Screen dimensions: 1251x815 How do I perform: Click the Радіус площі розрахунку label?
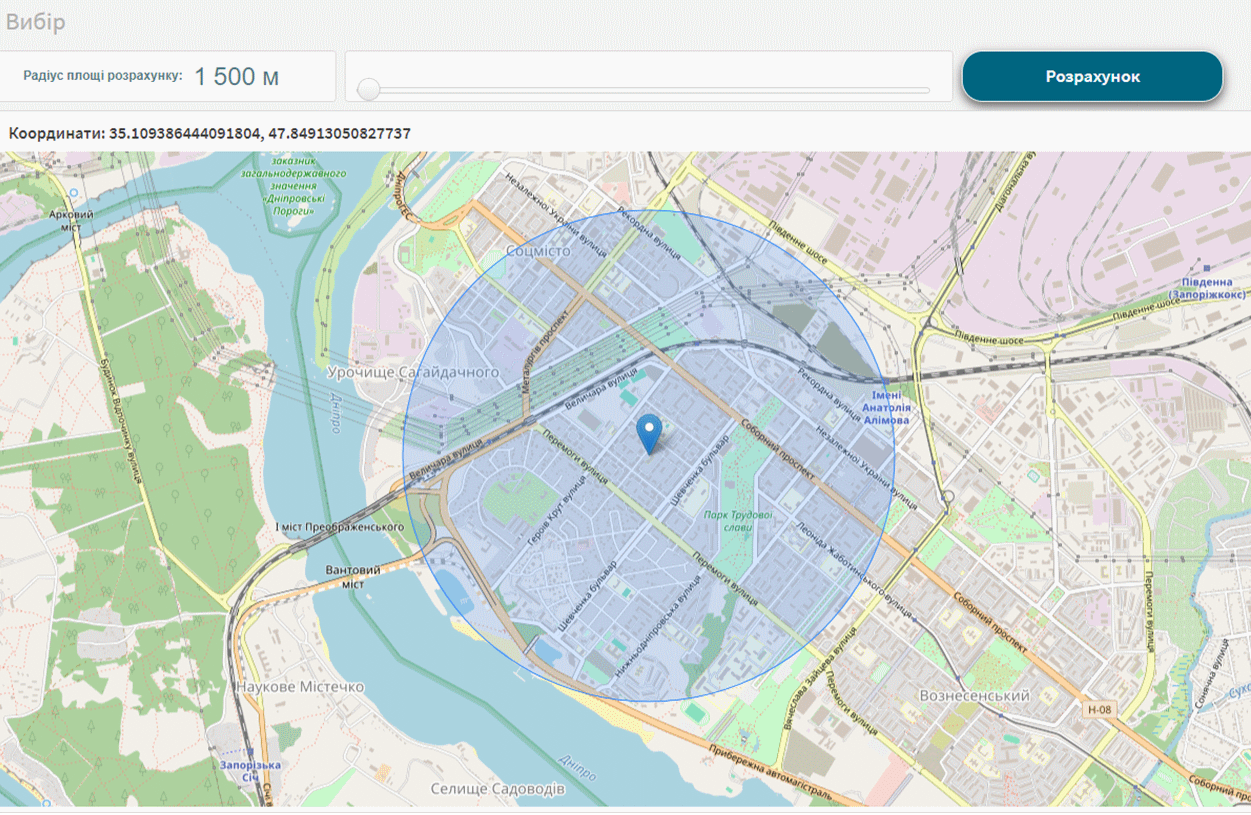point(103,77)
